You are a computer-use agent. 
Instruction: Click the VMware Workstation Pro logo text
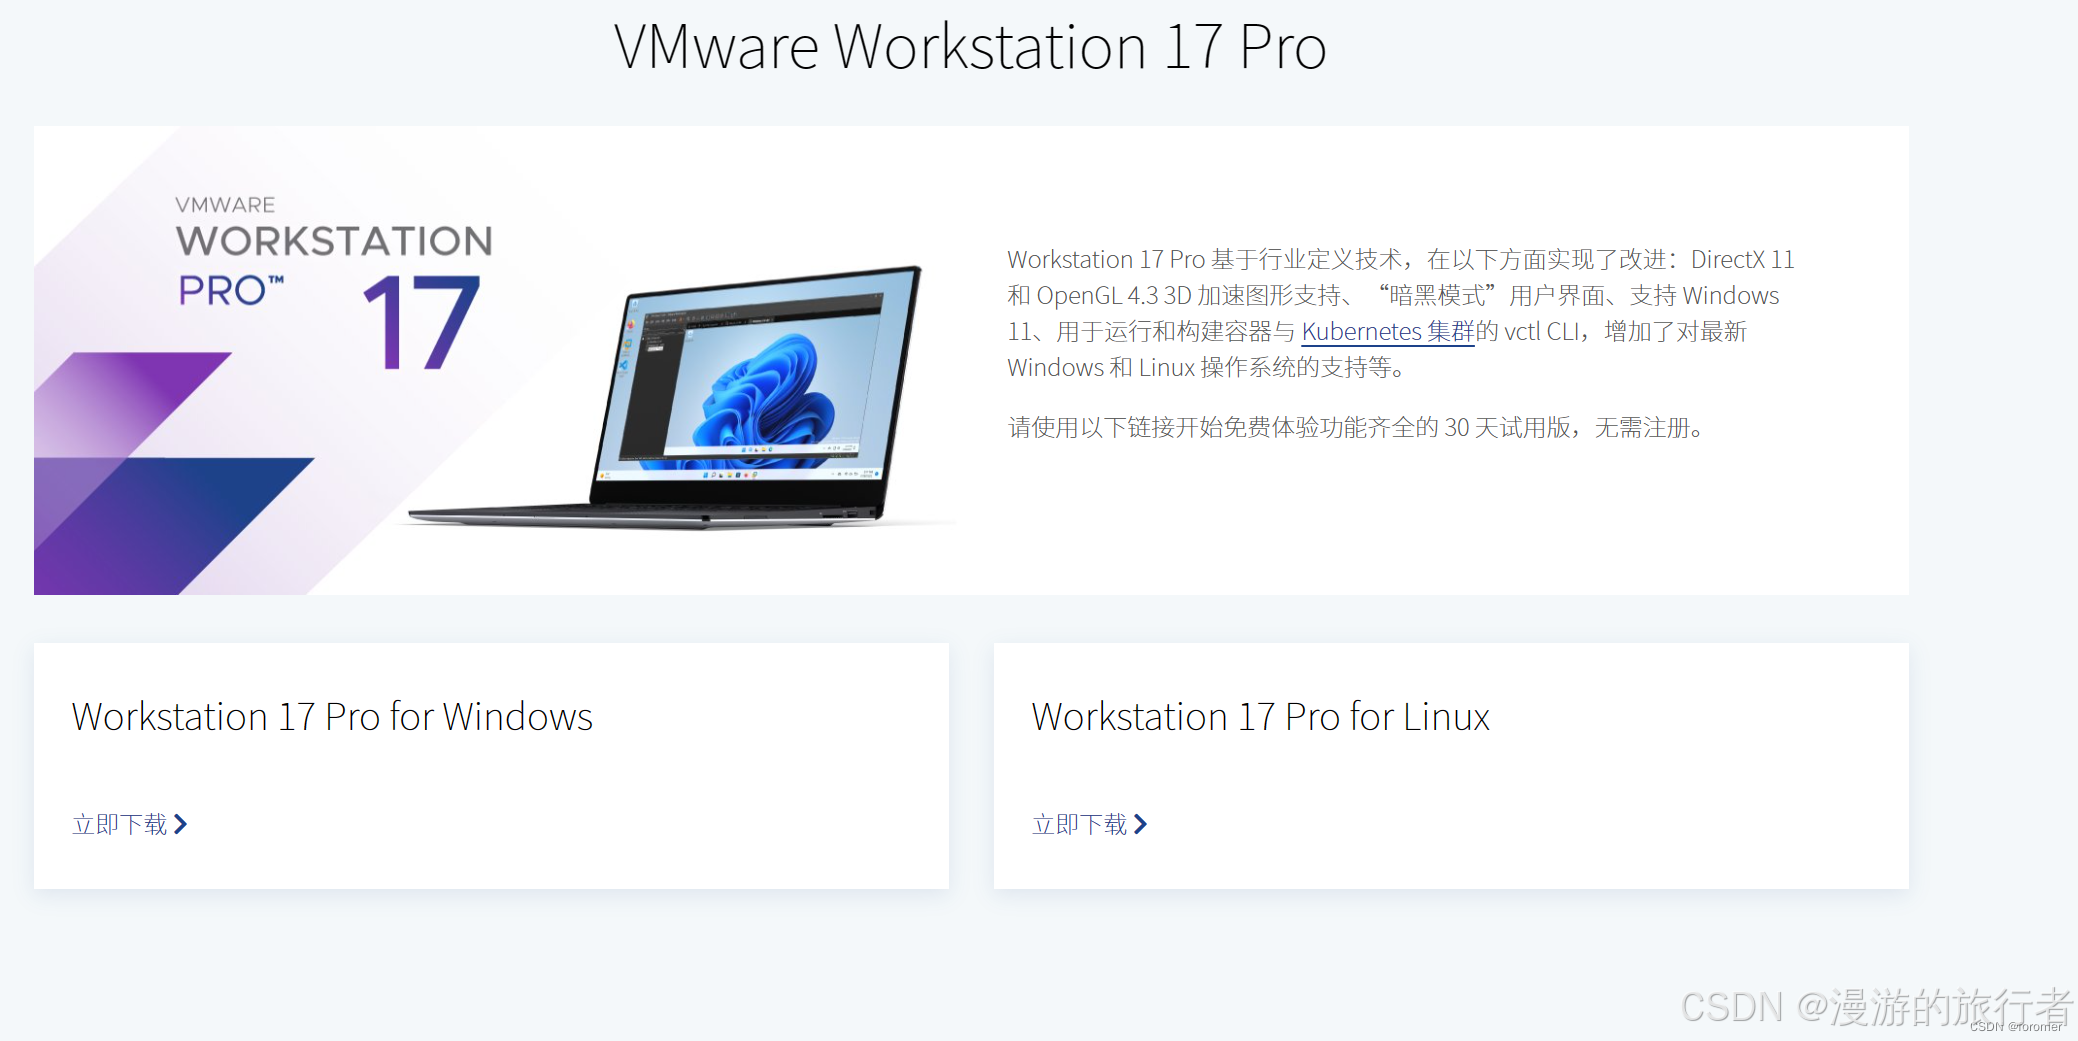(x=334, y=251)
